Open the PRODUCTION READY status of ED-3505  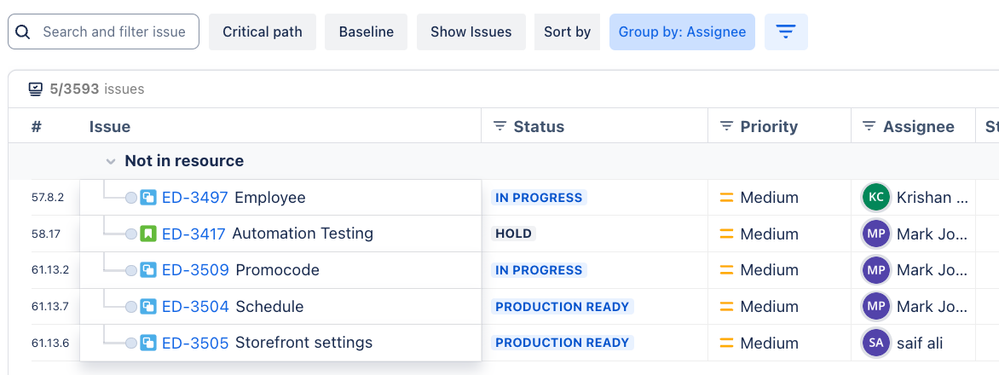coord(563,343)
